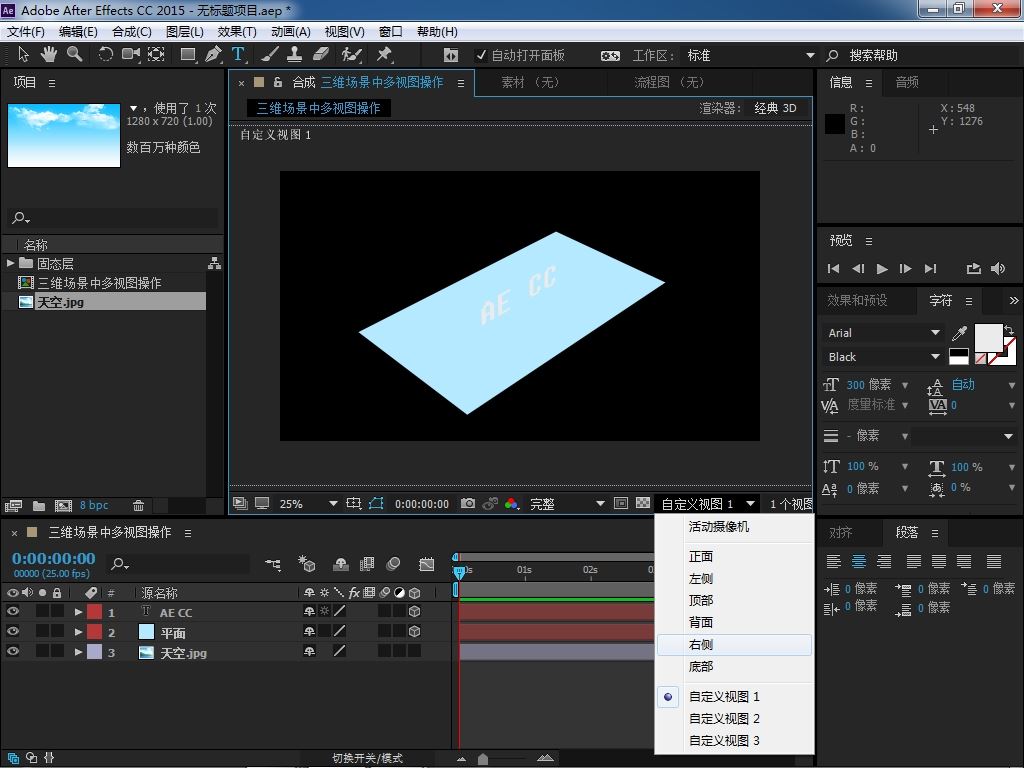Select the Clone Stamp tool
The image size is (1024, 768).
click(295, 55)
